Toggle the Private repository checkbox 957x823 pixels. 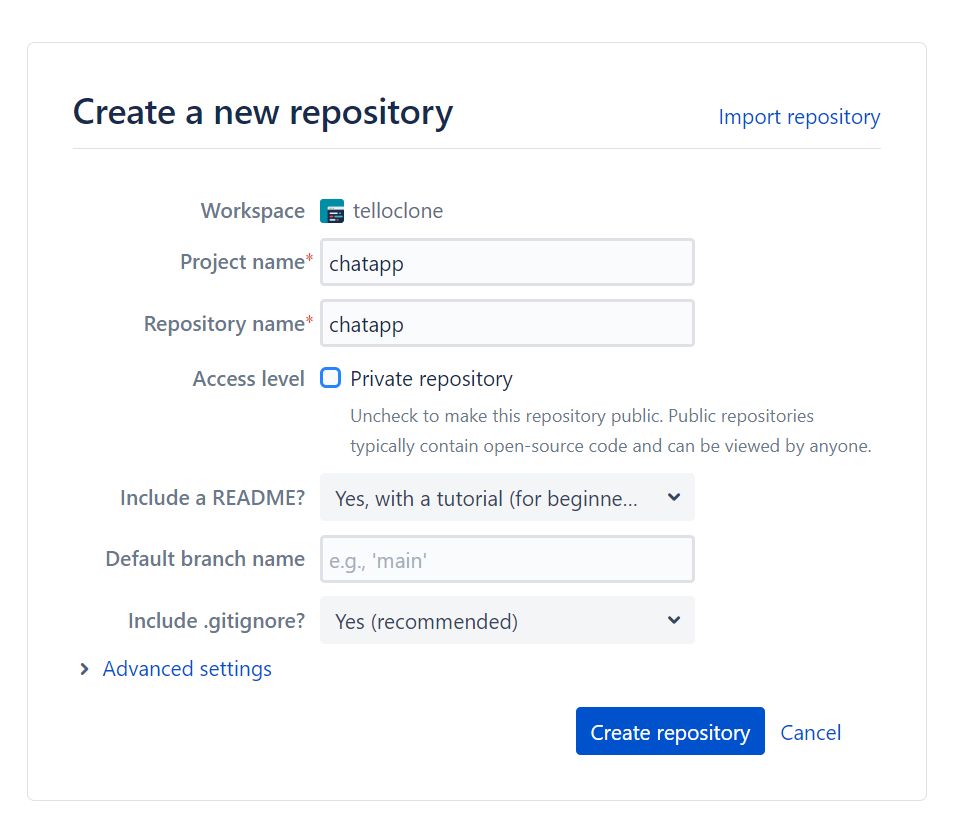click(331, 378)
